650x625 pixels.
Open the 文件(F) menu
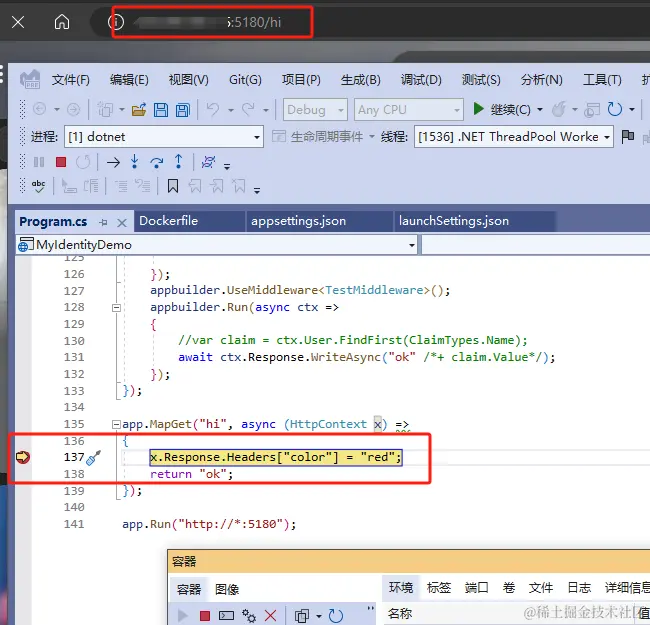(x=70, y=80)
